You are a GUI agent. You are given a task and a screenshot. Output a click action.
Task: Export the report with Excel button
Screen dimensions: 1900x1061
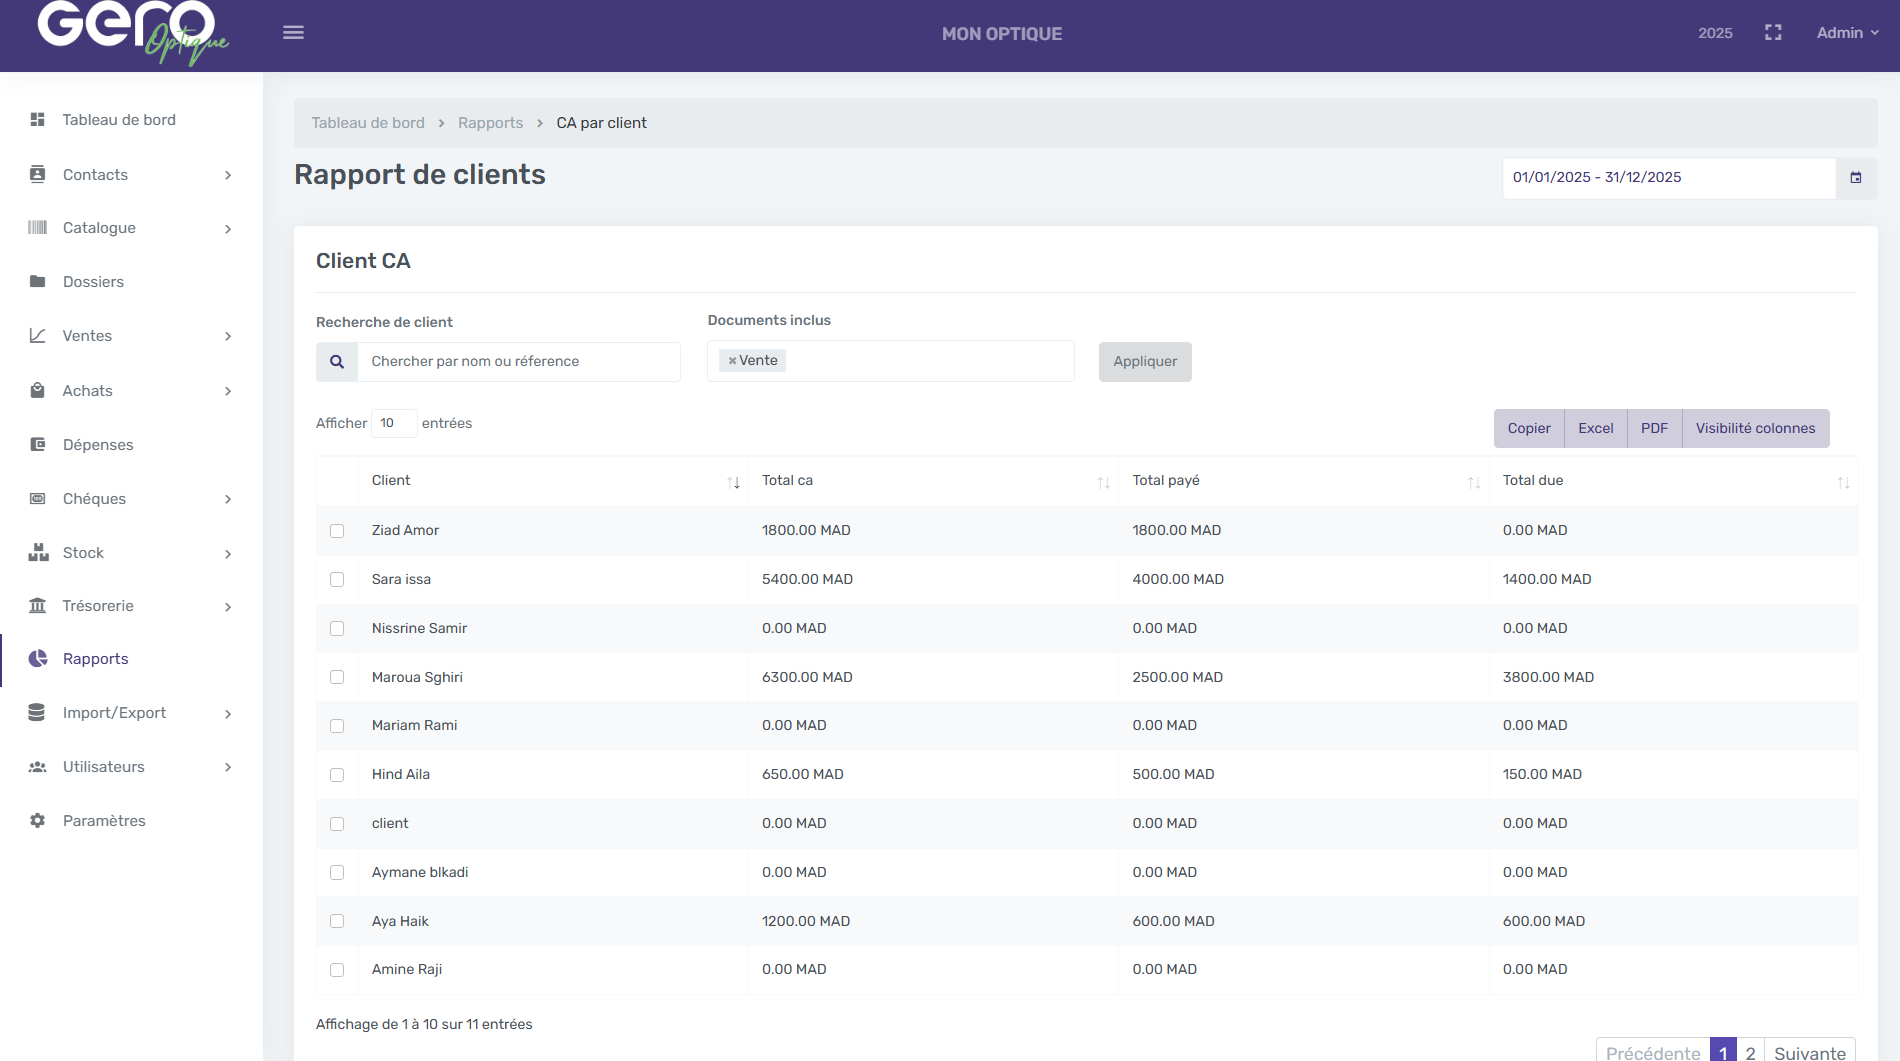click(1595, 428)
